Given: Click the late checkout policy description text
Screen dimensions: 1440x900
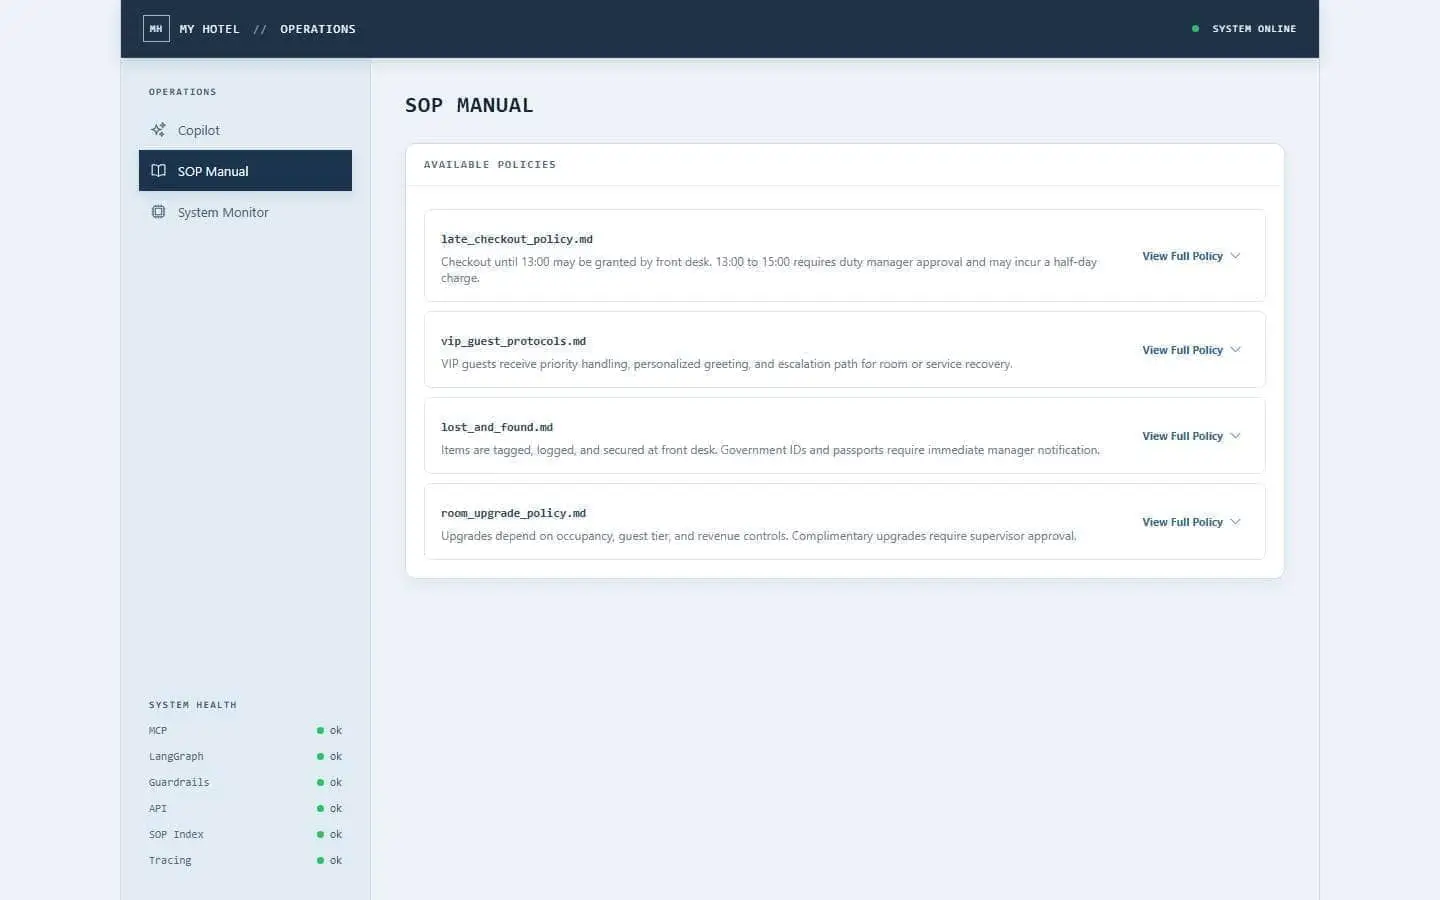Looking at the screenshot, I should click(769, 270).
